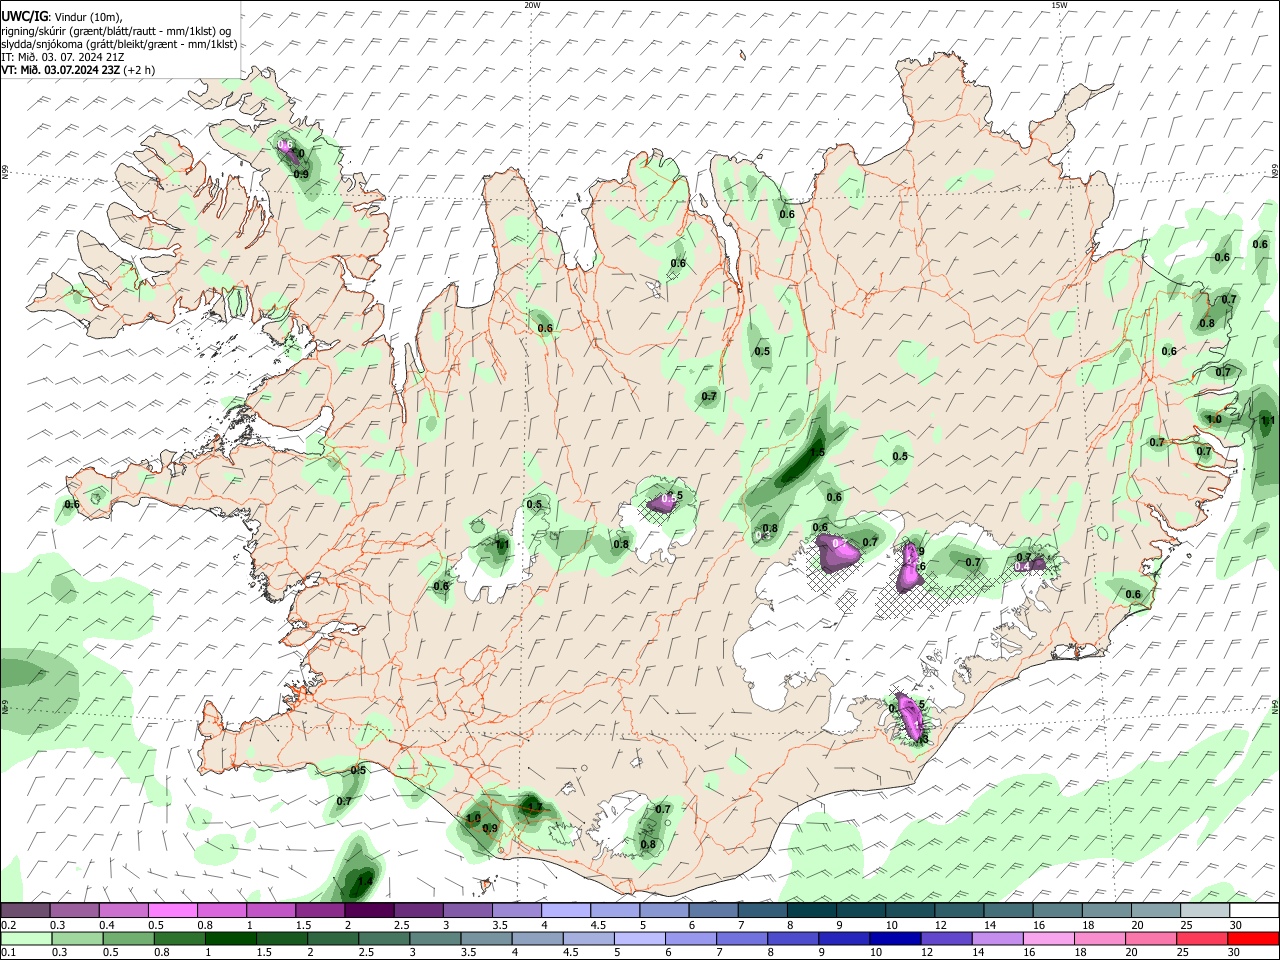This screenshot has width=1280, height=960.
Task: Select the 2.5 violet sleet/snow legend swatch
Action: tap(417, 910)
